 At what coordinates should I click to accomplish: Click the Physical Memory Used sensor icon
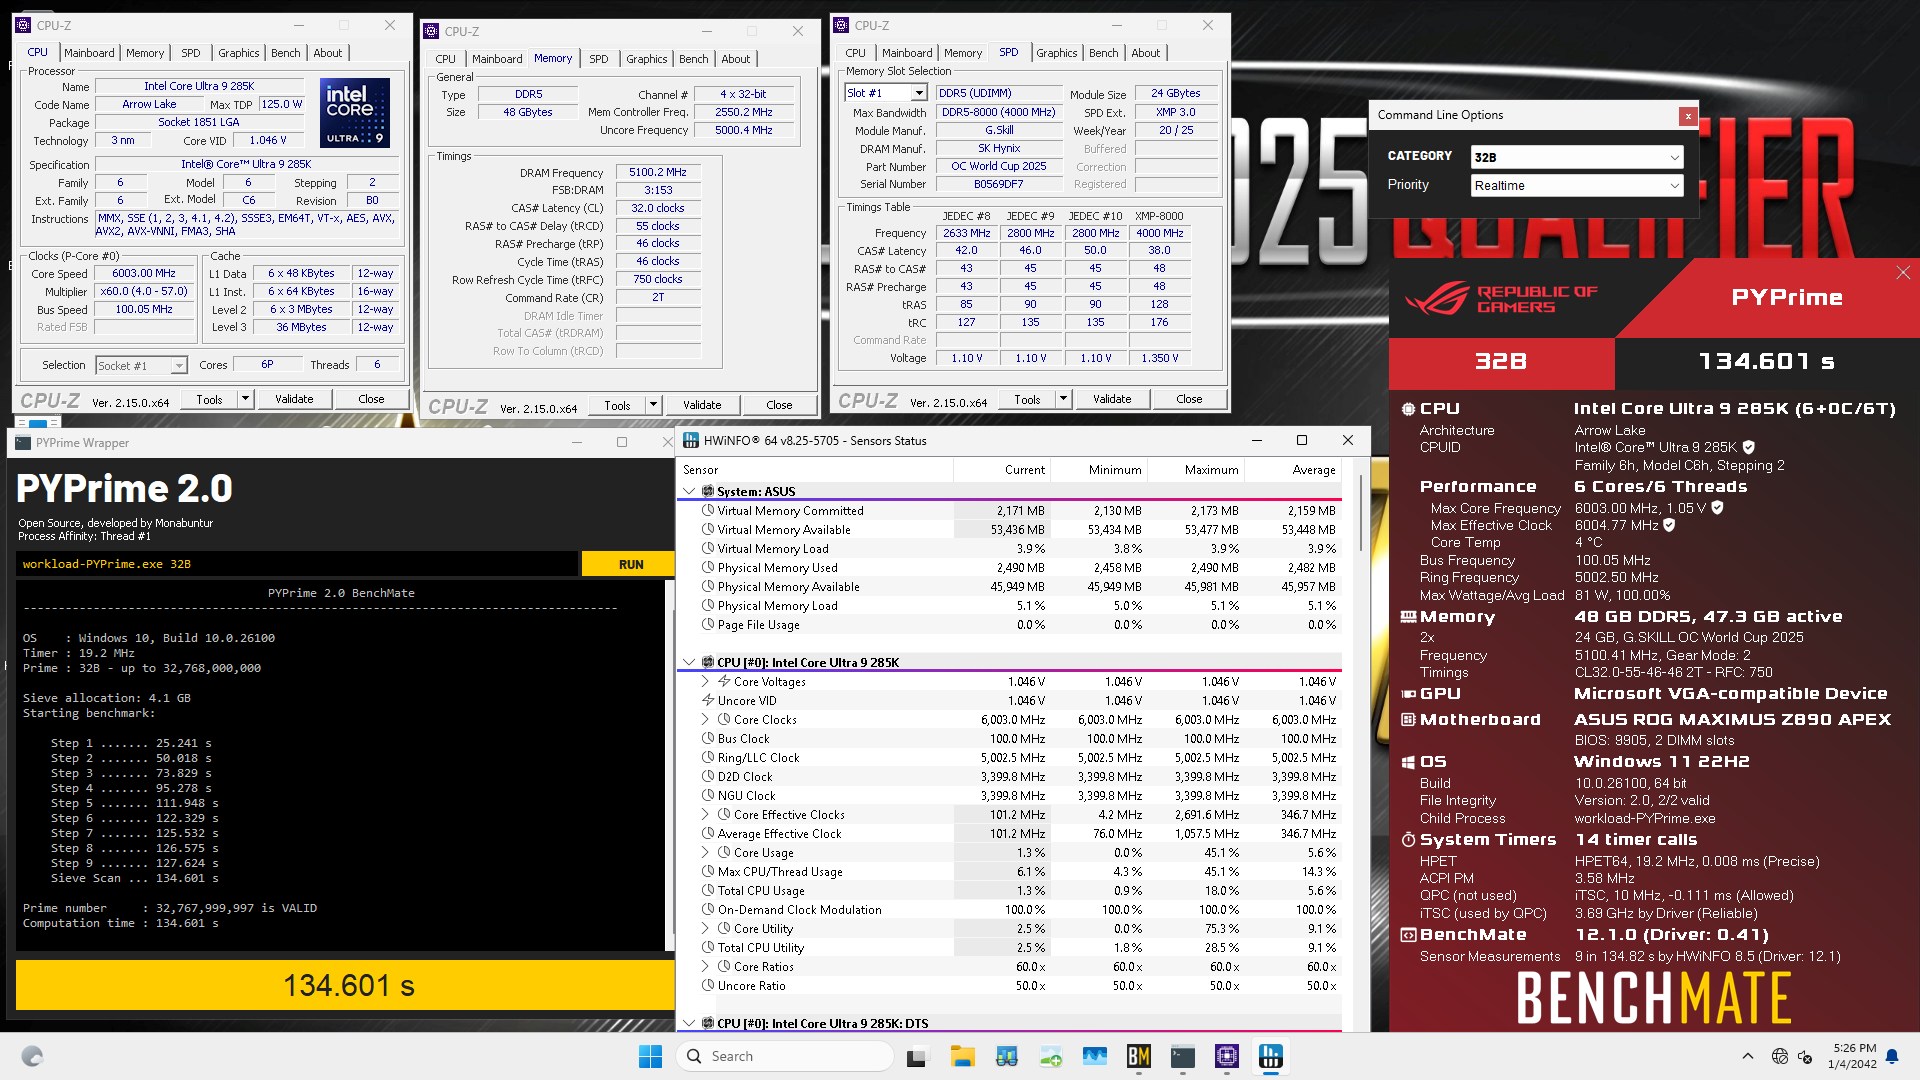point(708,568)
